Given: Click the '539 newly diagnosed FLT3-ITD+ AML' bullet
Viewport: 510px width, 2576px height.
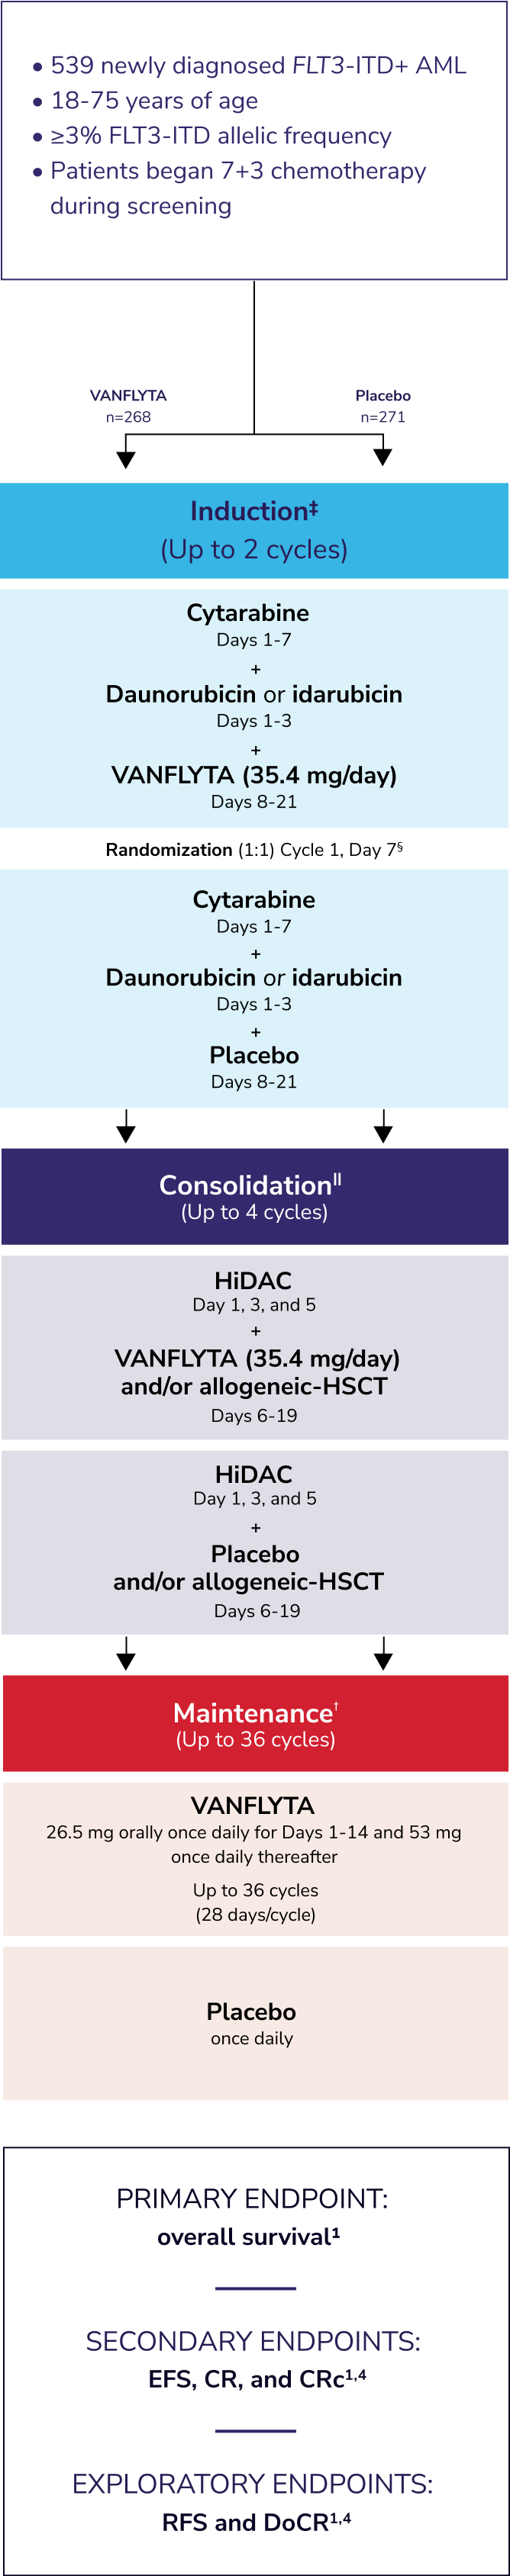Looking at the screenshot, I should coord(258,66).
